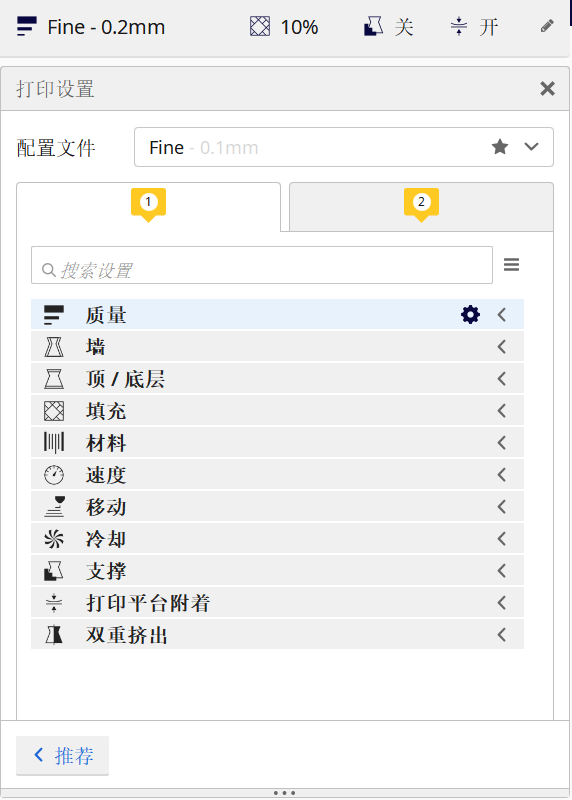The image size is (572, 800).
Task: Select the extruder 1 tab
Action: (x=148, y=207)
